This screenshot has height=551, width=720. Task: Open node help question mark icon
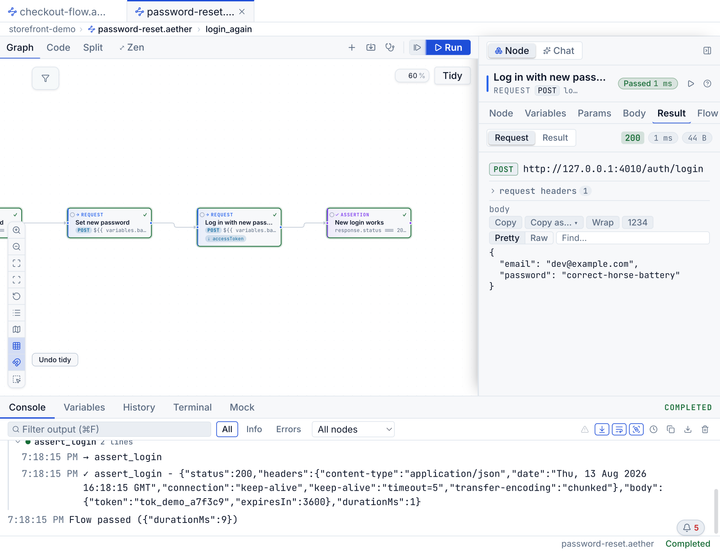[x=708, y=84]
